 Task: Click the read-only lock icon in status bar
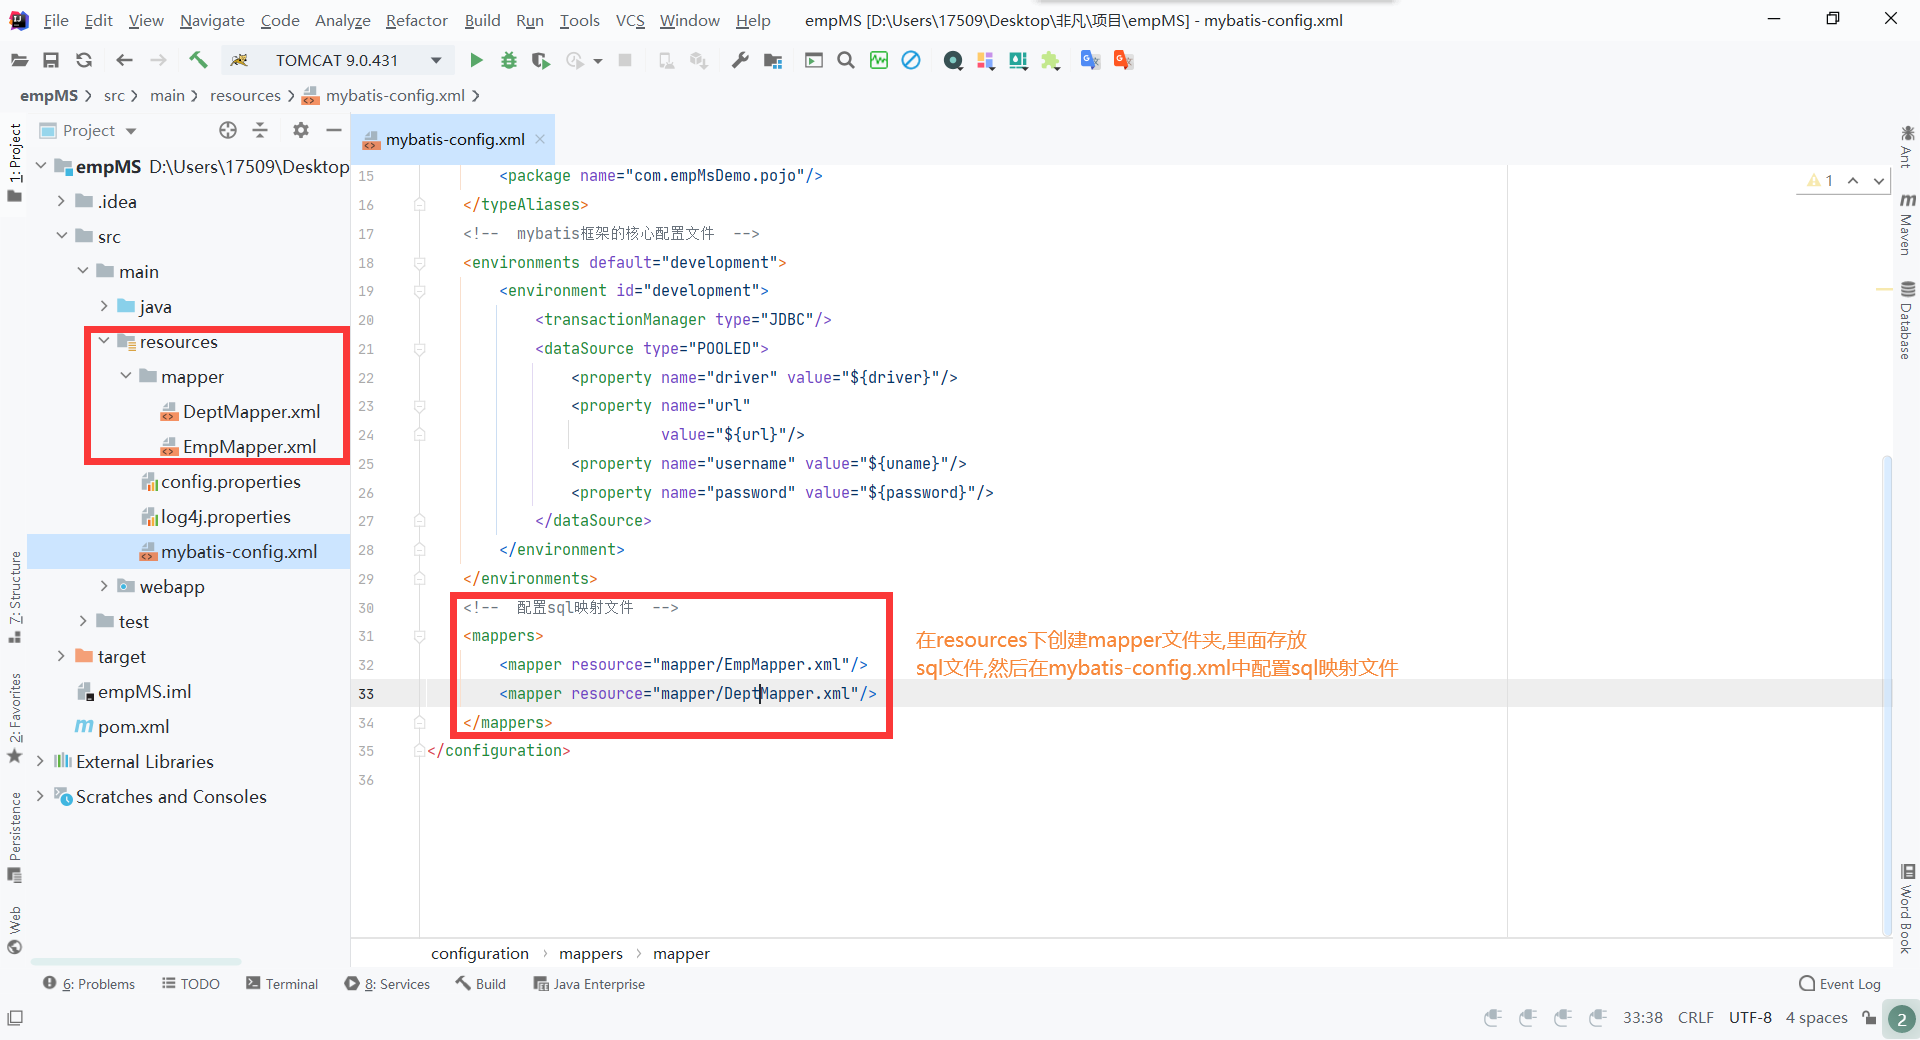pos(1869,1017)
